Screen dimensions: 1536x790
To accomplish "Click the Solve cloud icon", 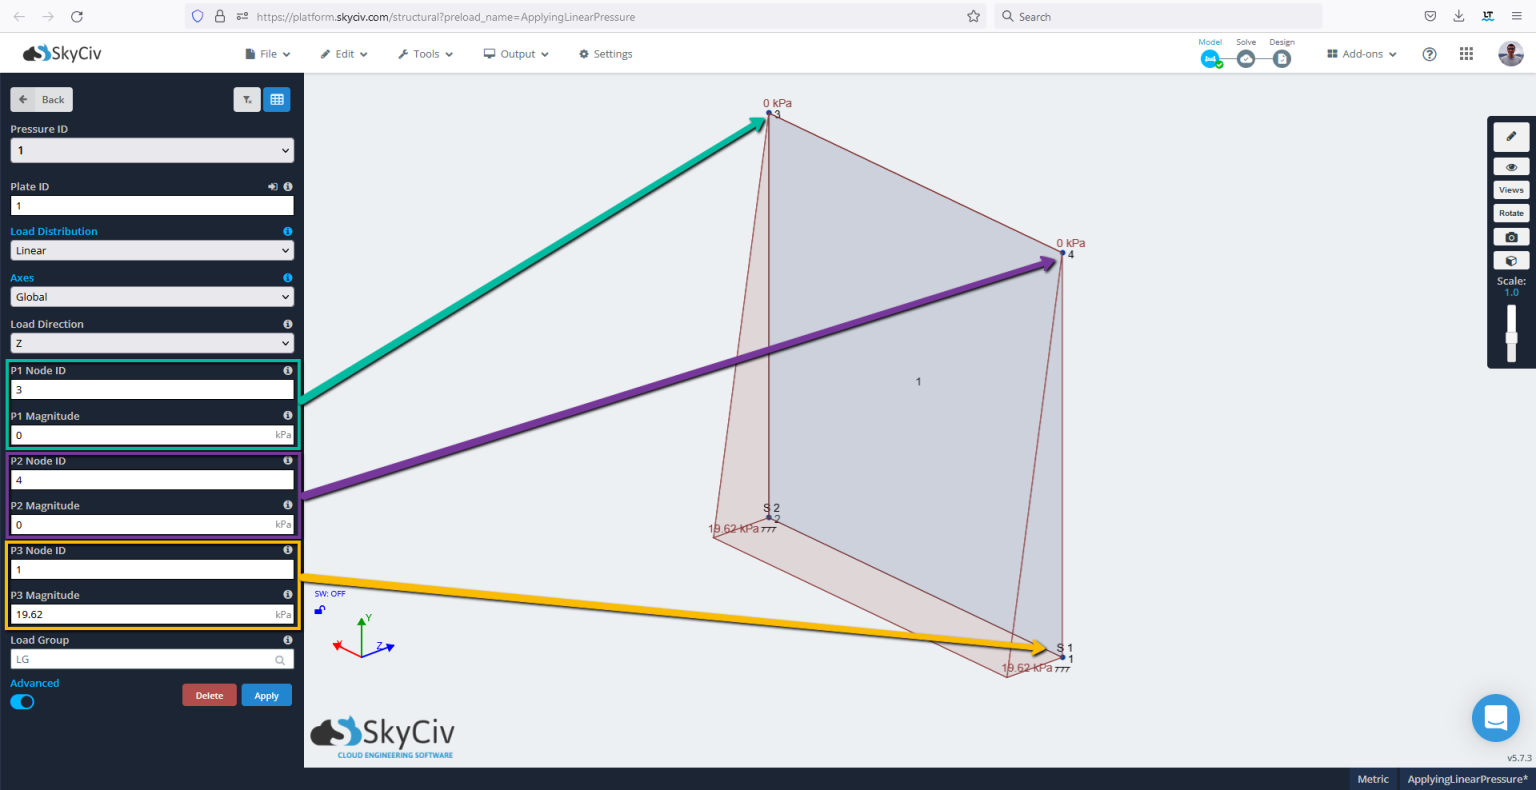I will pyautogui.click(x=1246, y=59).
